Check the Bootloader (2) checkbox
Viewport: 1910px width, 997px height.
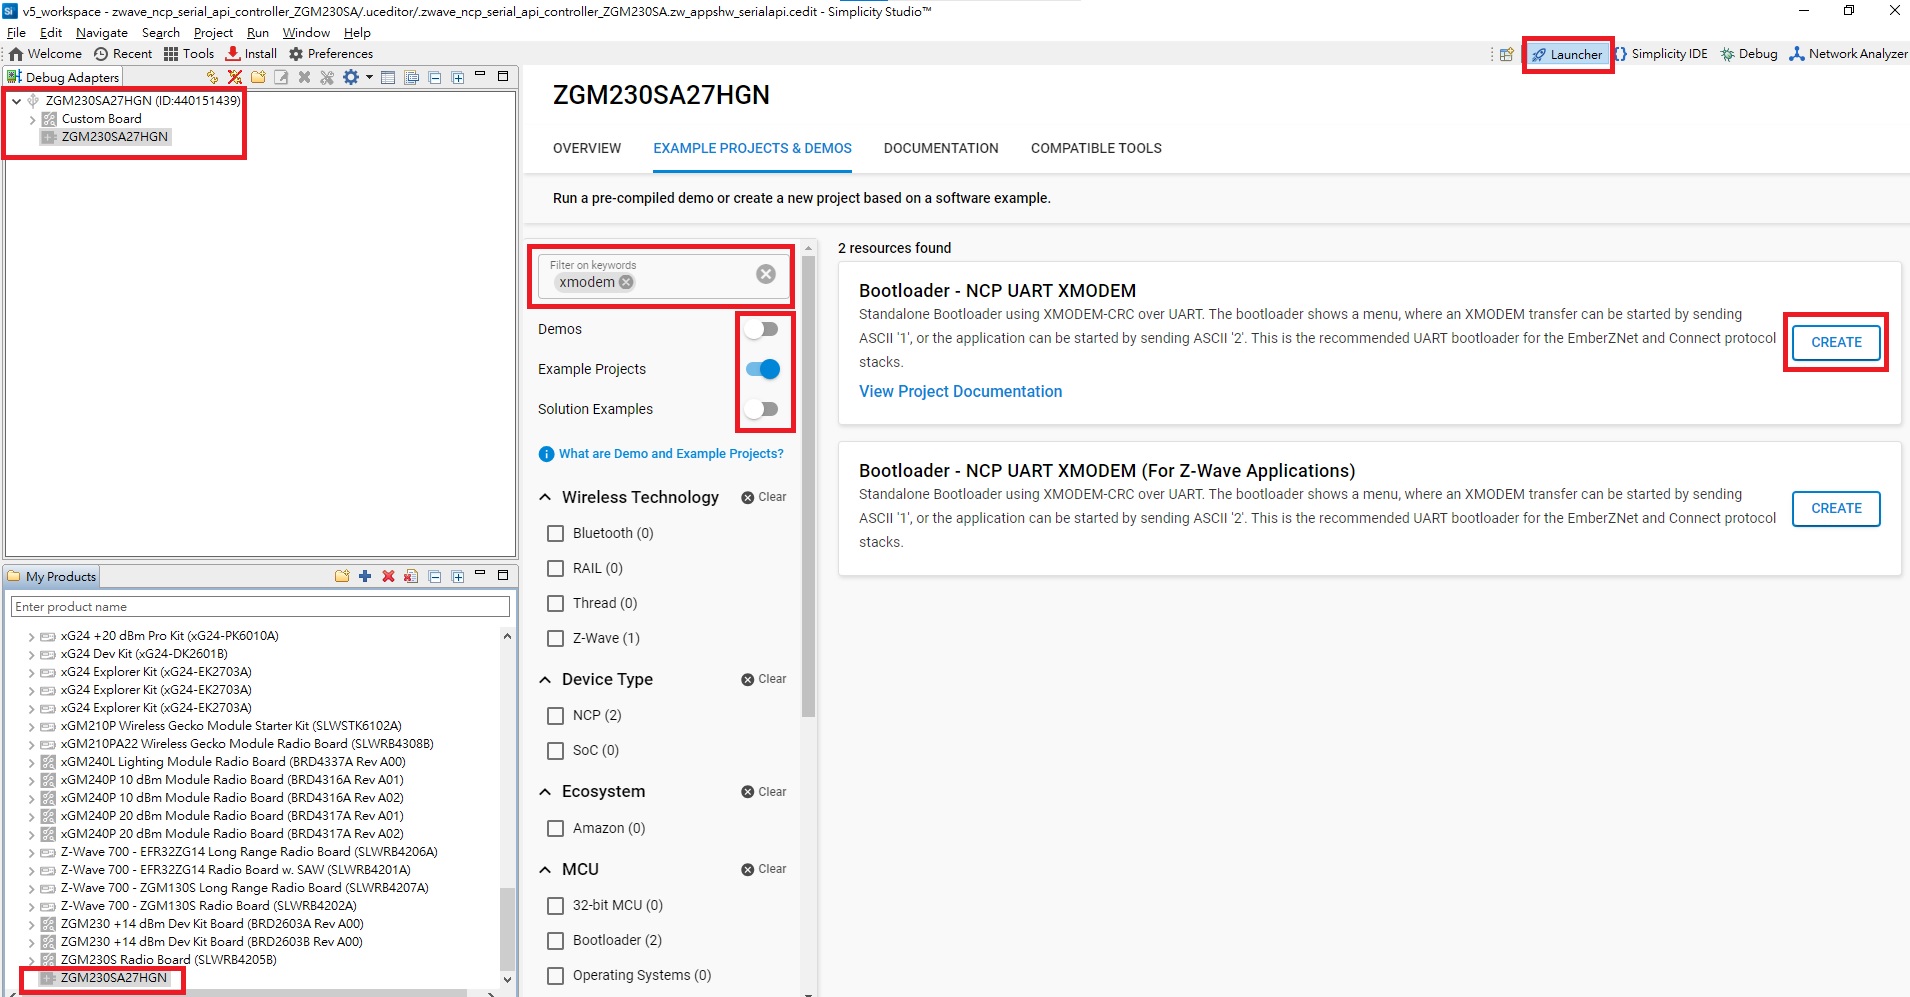[x=556, y=940]
